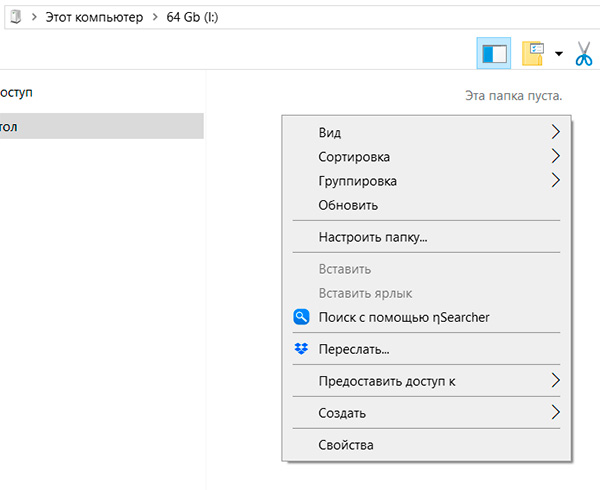
Task: Click the folder options icon in the toolbar
Action: click(534, 54)
